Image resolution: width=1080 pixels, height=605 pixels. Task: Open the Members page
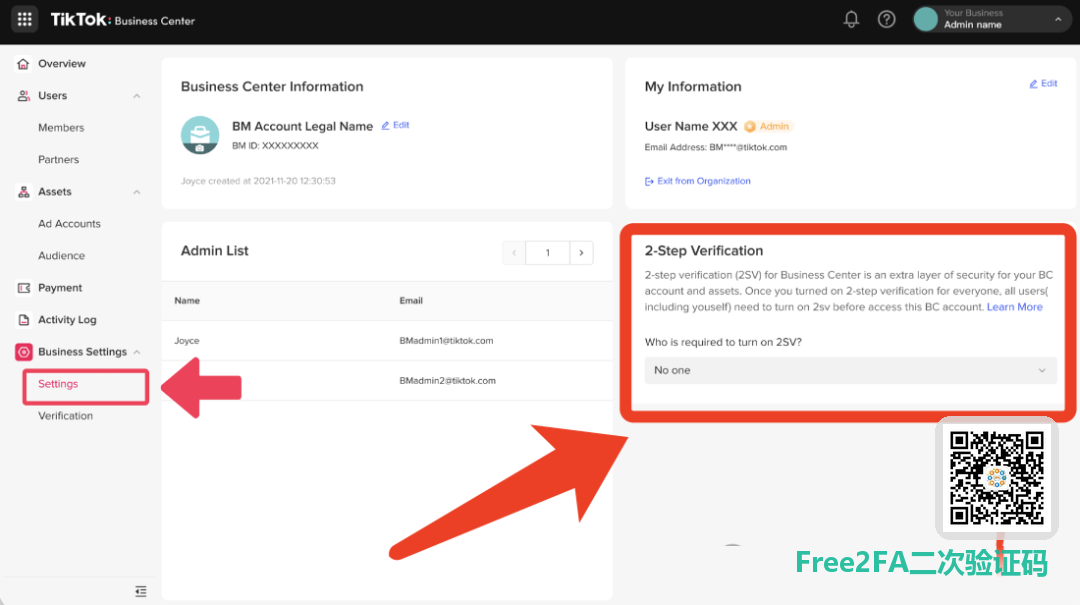coord(61,127)
